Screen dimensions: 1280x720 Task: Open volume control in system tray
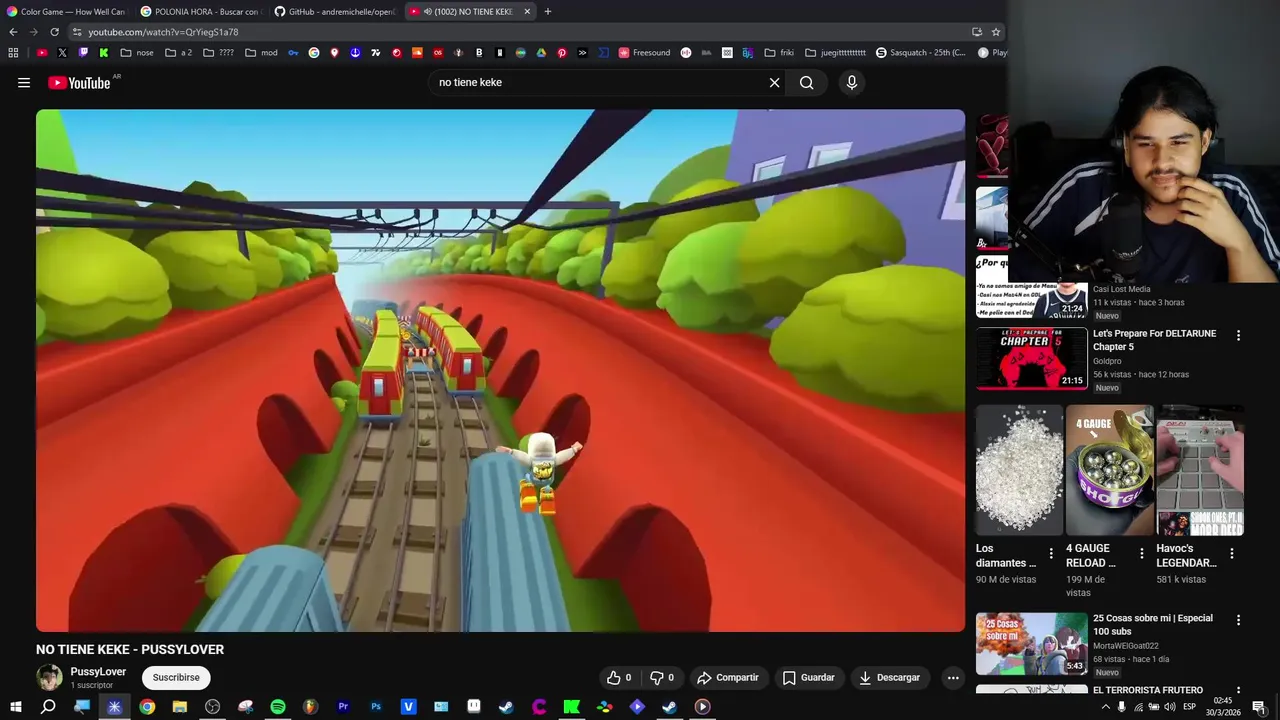[x=1170, y=707]
